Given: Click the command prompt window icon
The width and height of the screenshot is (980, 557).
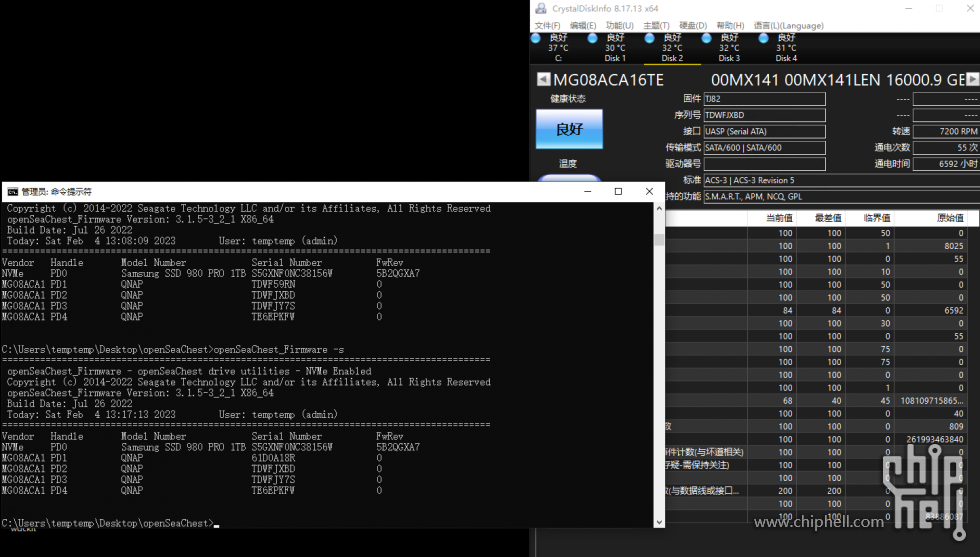Looking at the screenshot, I should click(12, 191).
